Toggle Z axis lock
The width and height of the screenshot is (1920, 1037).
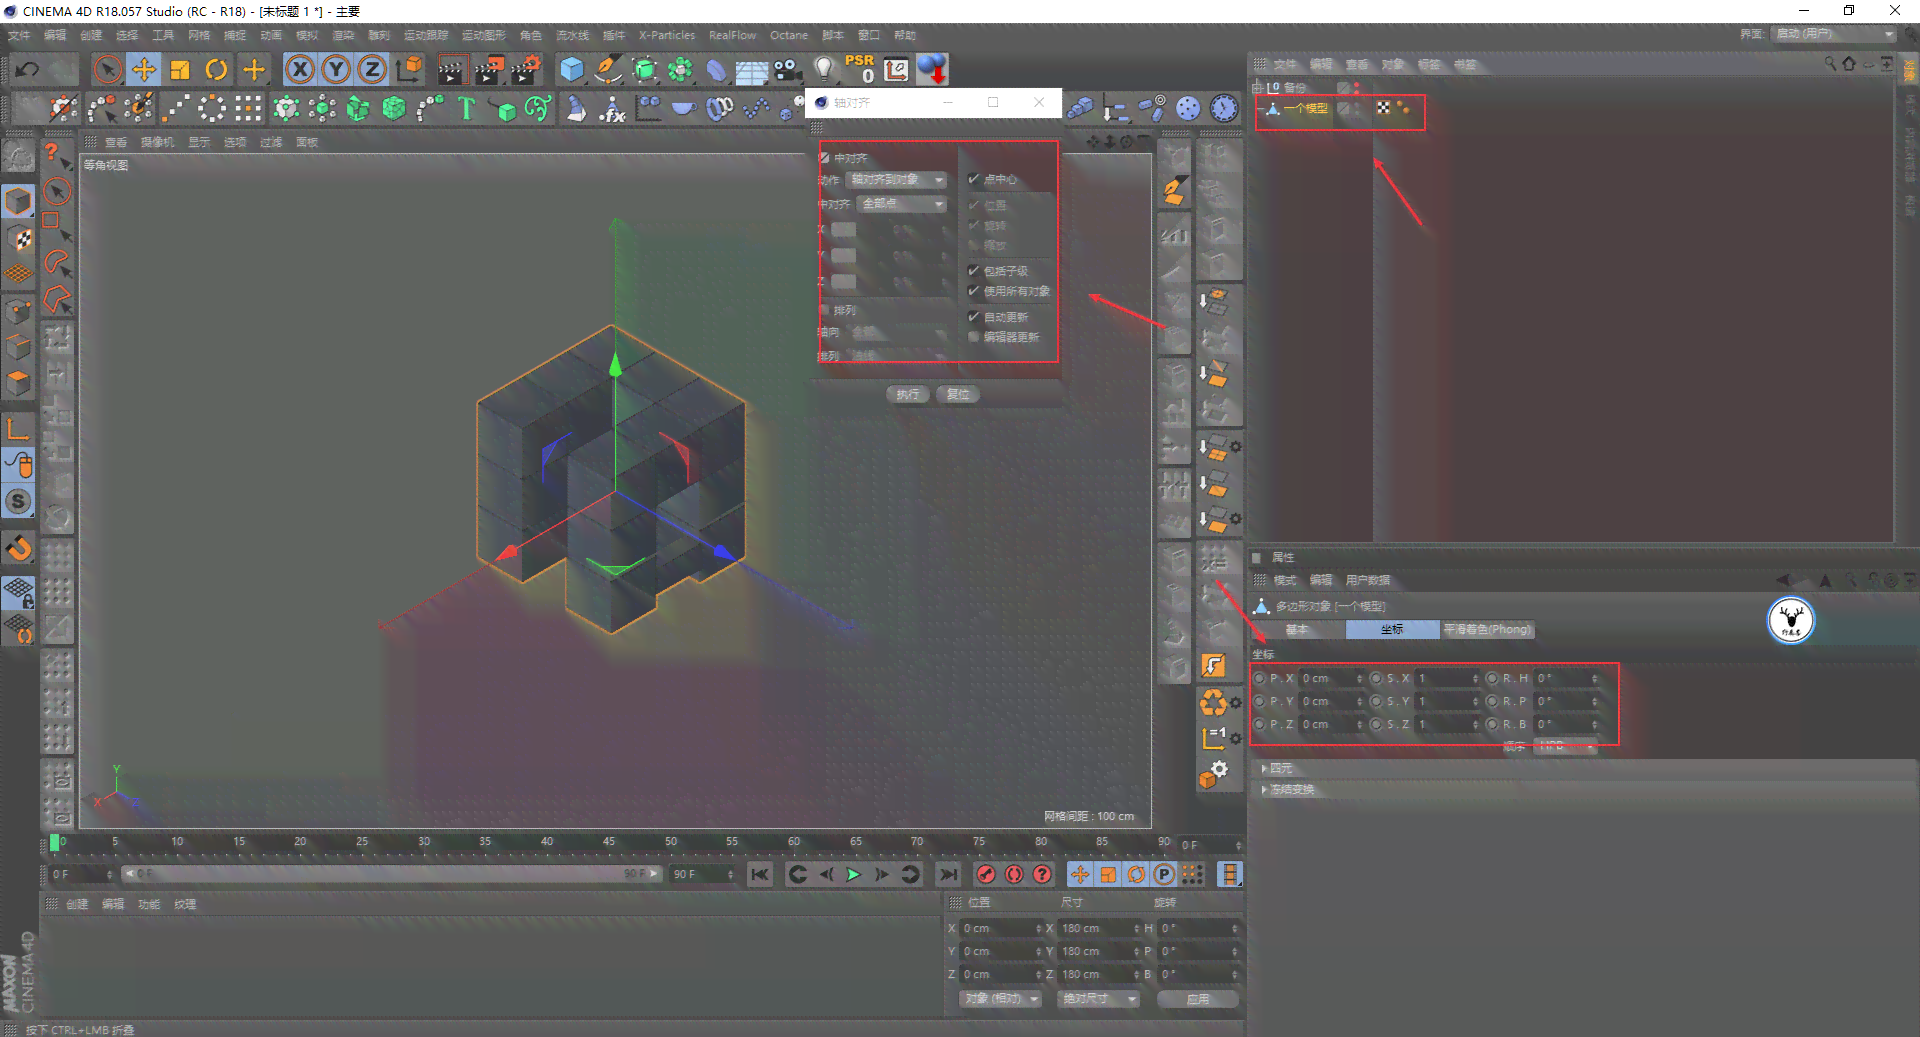coord(372,69)
